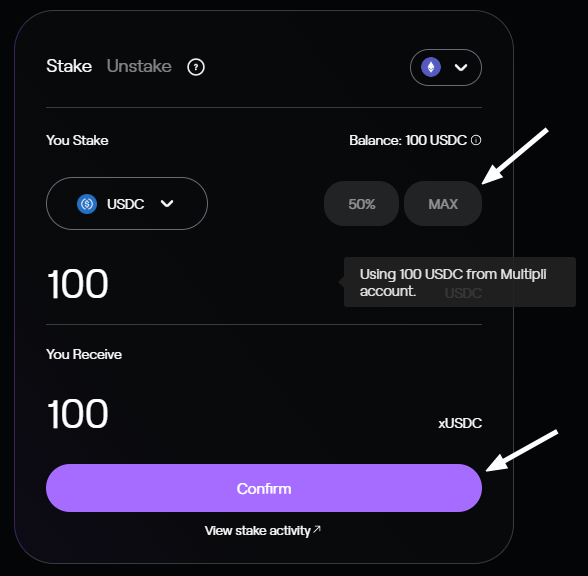Click the You Receive 100 amount
The width and height of the screenshot is (588, 576).
pyautogui.click(x=78, y=414)
